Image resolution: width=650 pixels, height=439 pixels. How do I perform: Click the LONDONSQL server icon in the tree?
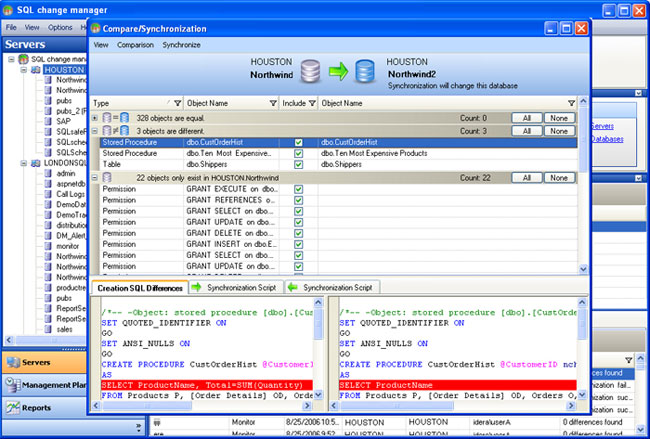36,163
